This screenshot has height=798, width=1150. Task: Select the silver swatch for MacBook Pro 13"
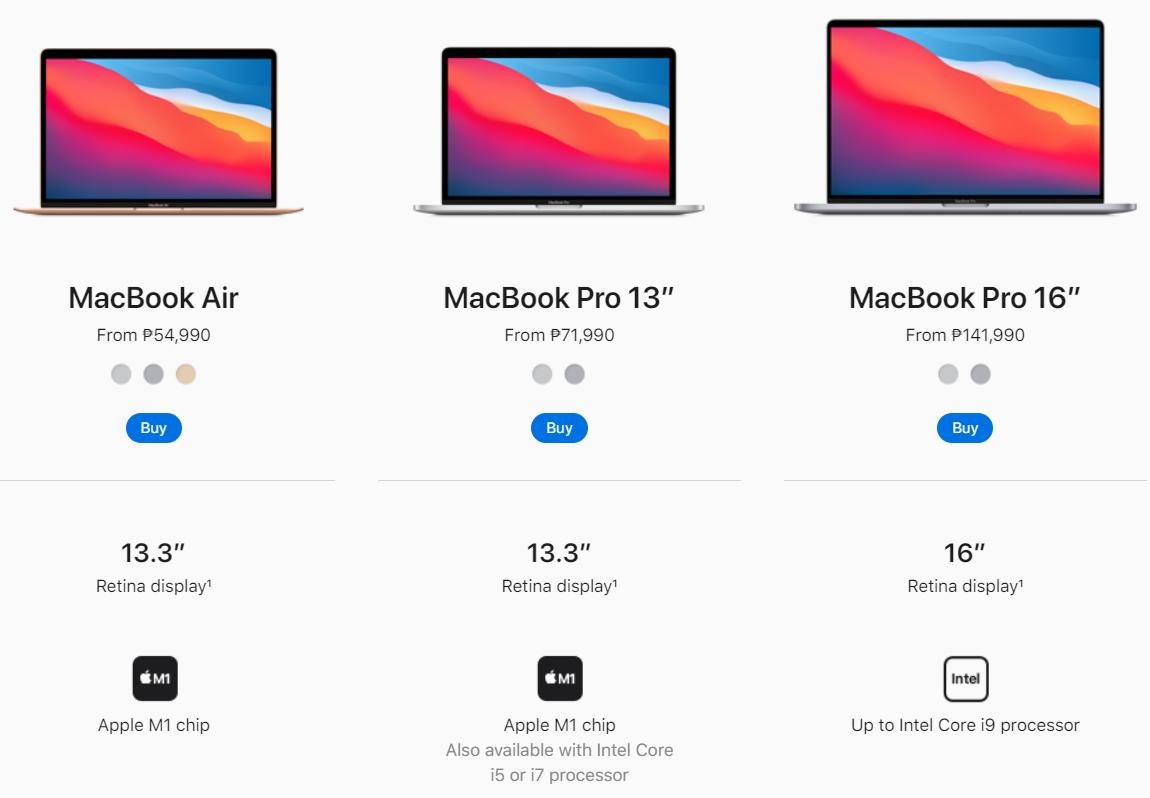(x=542, y=374)
